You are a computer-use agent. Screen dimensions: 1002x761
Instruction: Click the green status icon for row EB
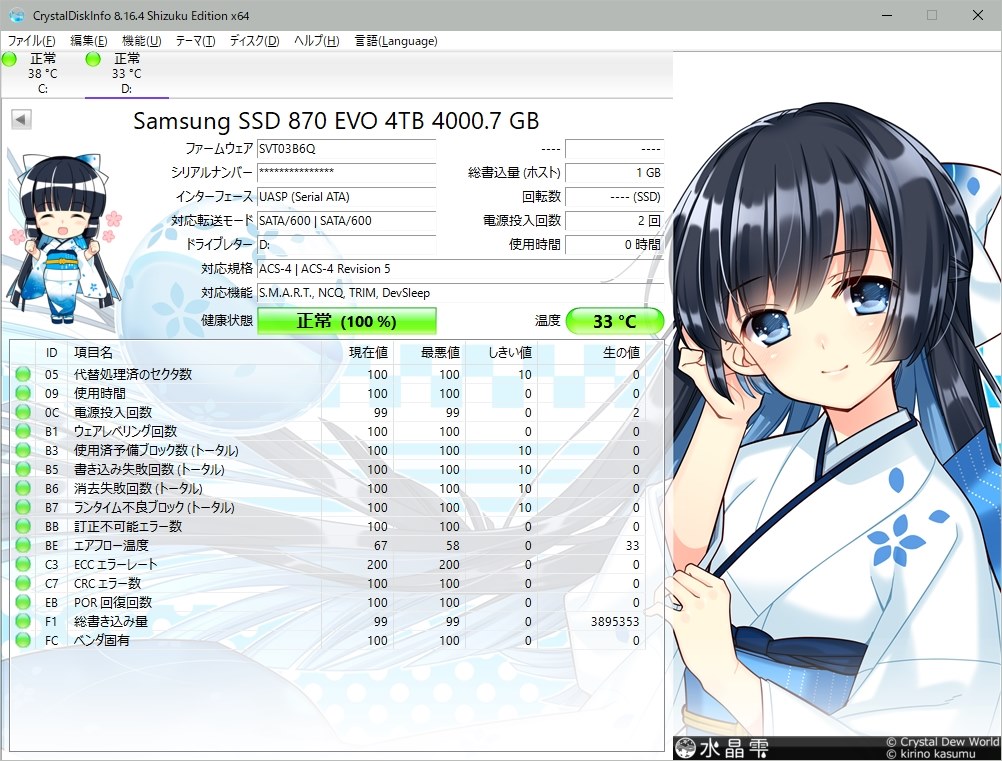pos(23,602)
